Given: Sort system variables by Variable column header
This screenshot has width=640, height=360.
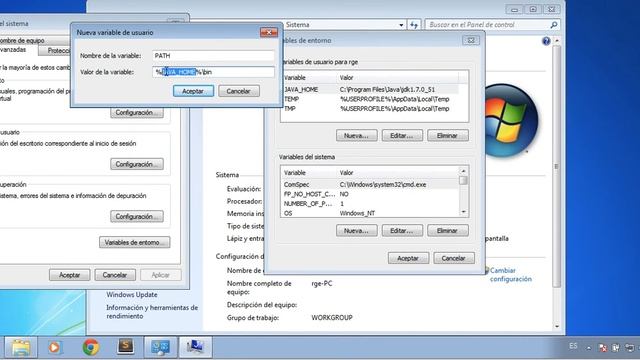Looking at the screenshot, I should 309,173.
